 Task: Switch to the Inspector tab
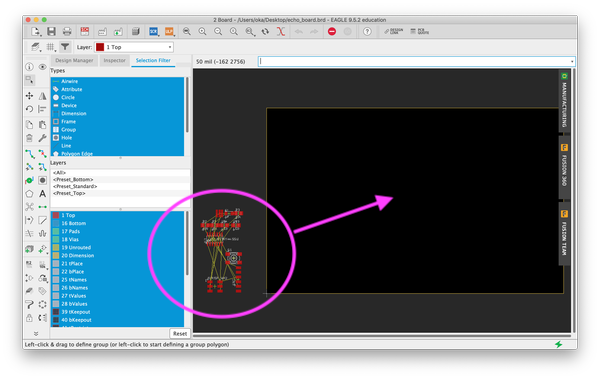[114, 60]
